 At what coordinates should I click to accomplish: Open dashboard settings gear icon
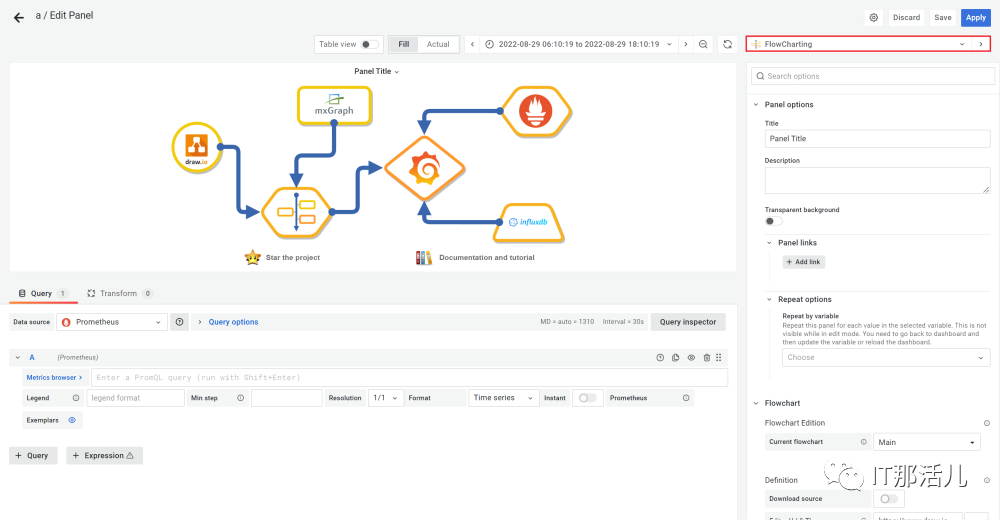(874, 17)
